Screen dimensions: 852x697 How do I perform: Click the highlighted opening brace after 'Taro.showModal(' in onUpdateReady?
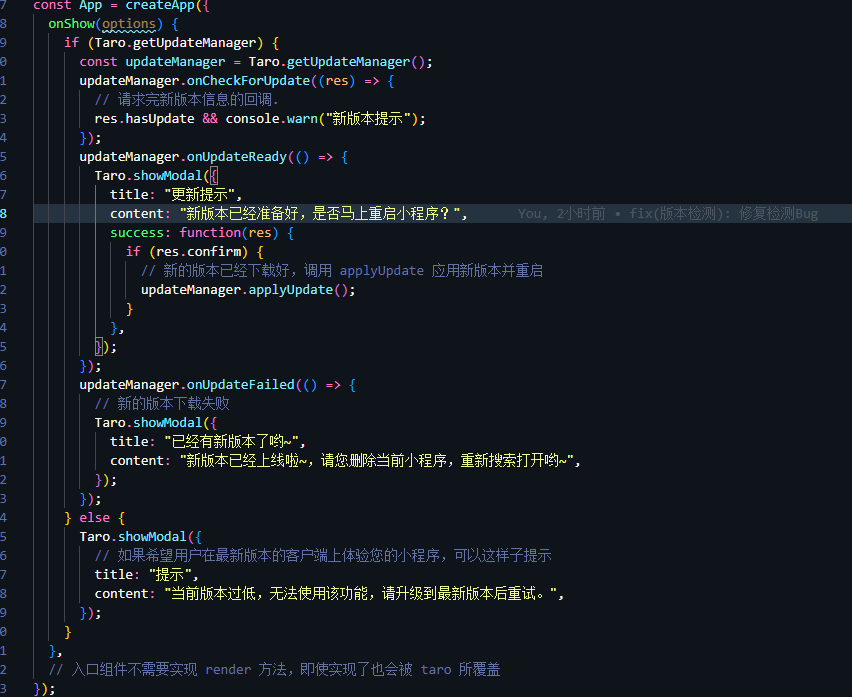[x=214, y=176]
